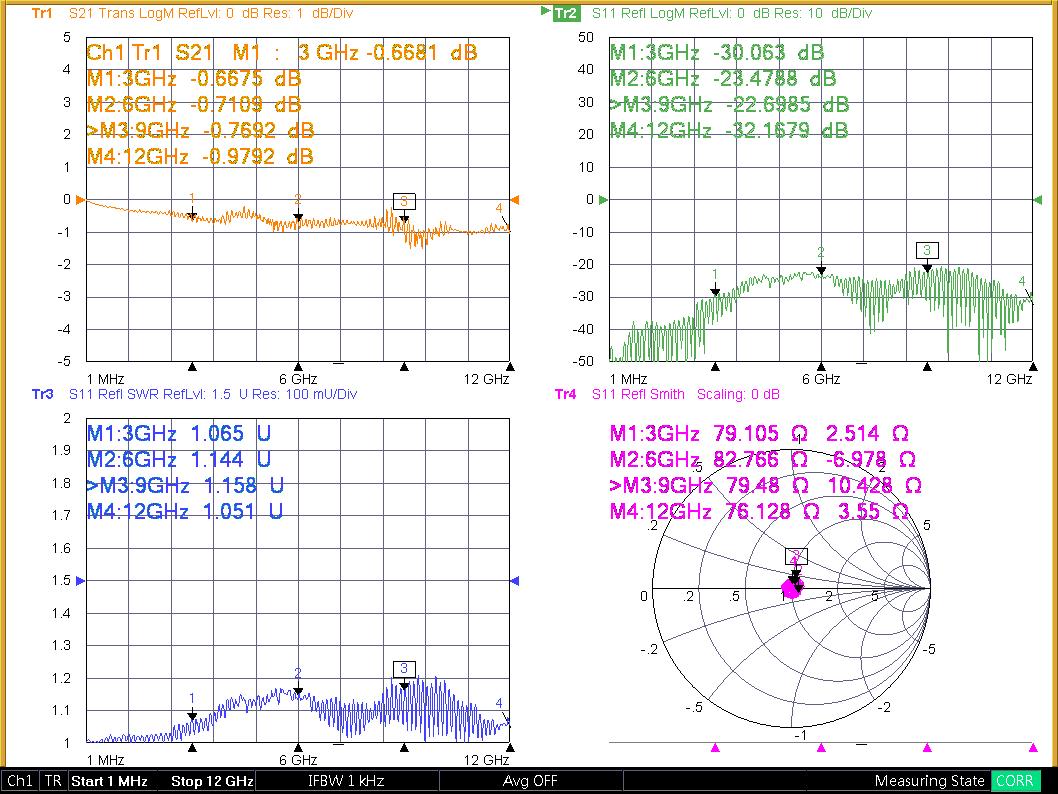Click the Avg OFF status entry

coord(530,781)
